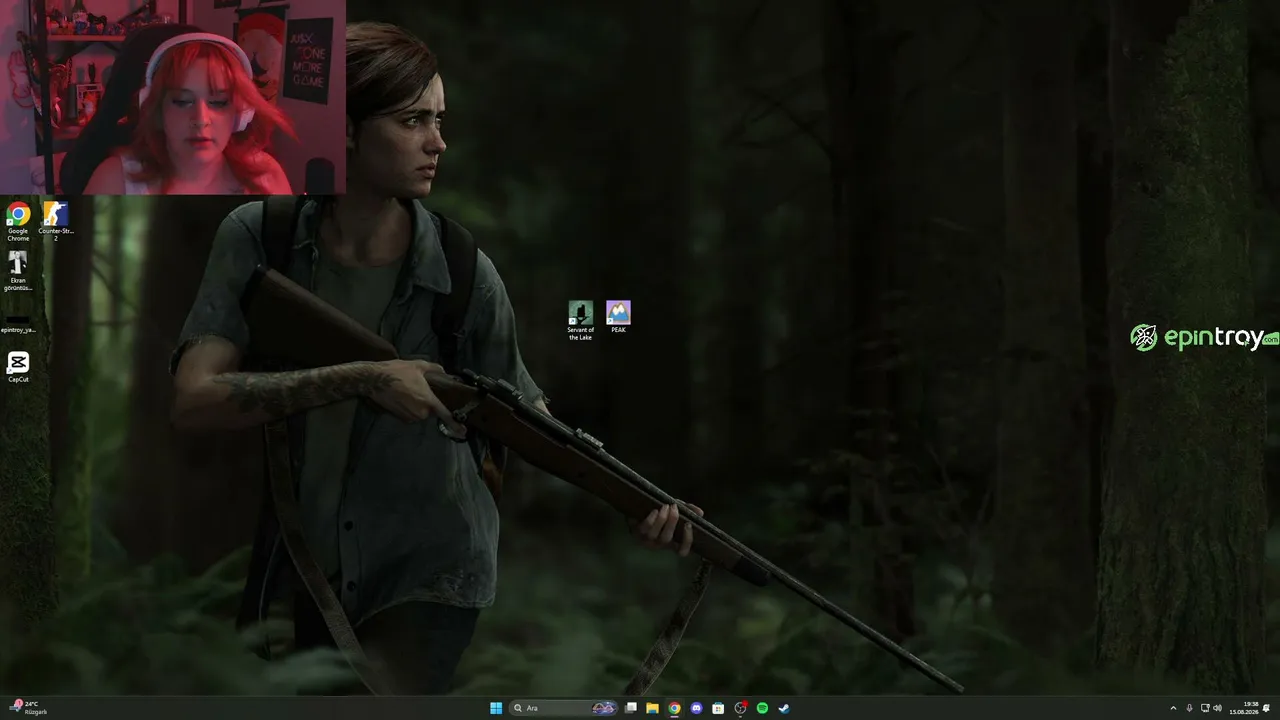The image size is (1280, 720).
Task: Click the search highlight image in search box
Action: [x=604, y=708]
